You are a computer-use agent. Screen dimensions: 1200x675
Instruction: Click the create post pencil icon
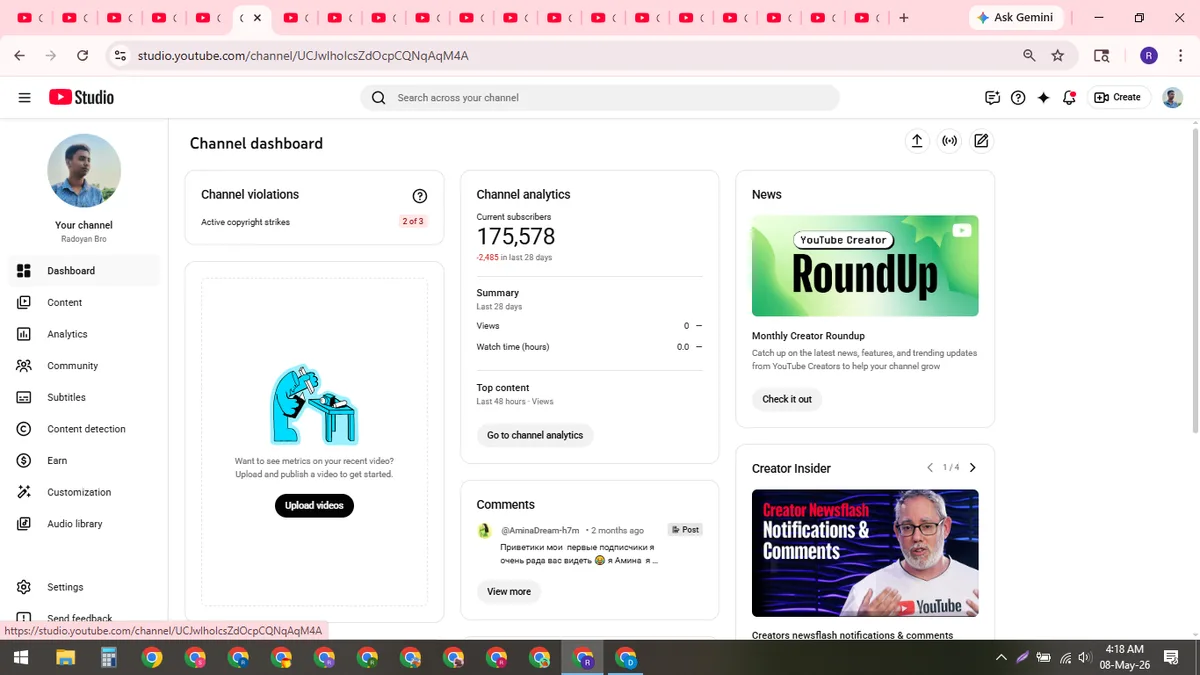981,141
